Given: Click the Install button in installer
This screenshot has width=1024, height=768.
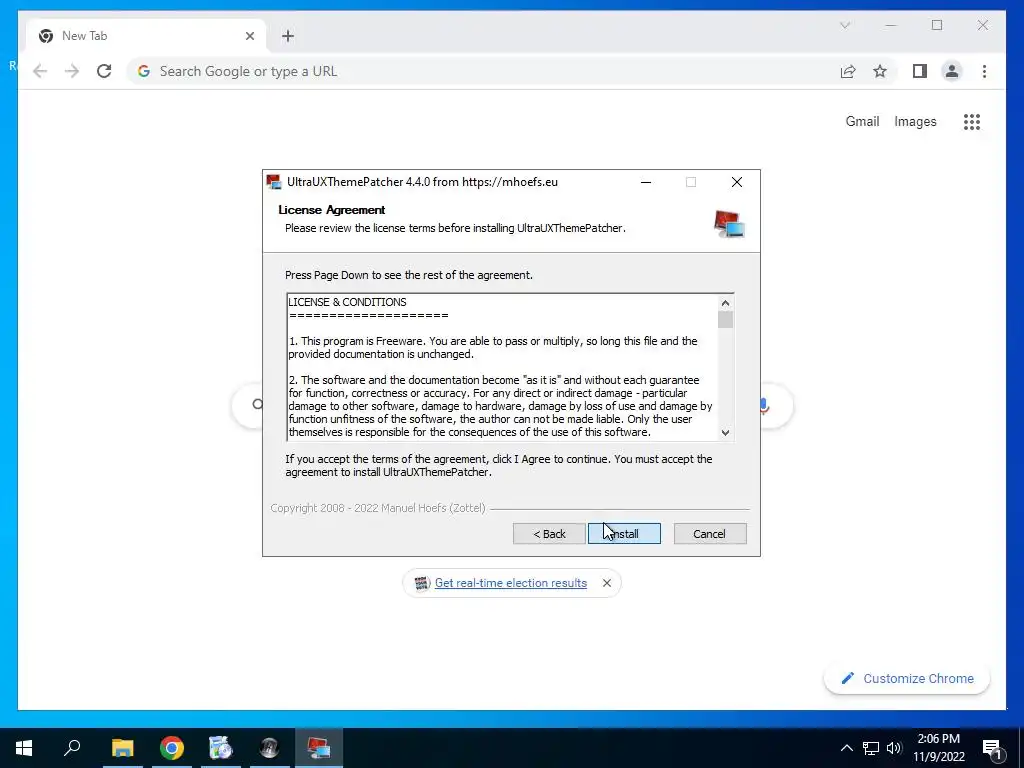Looking at the screenshot, I should coord(624,534).
